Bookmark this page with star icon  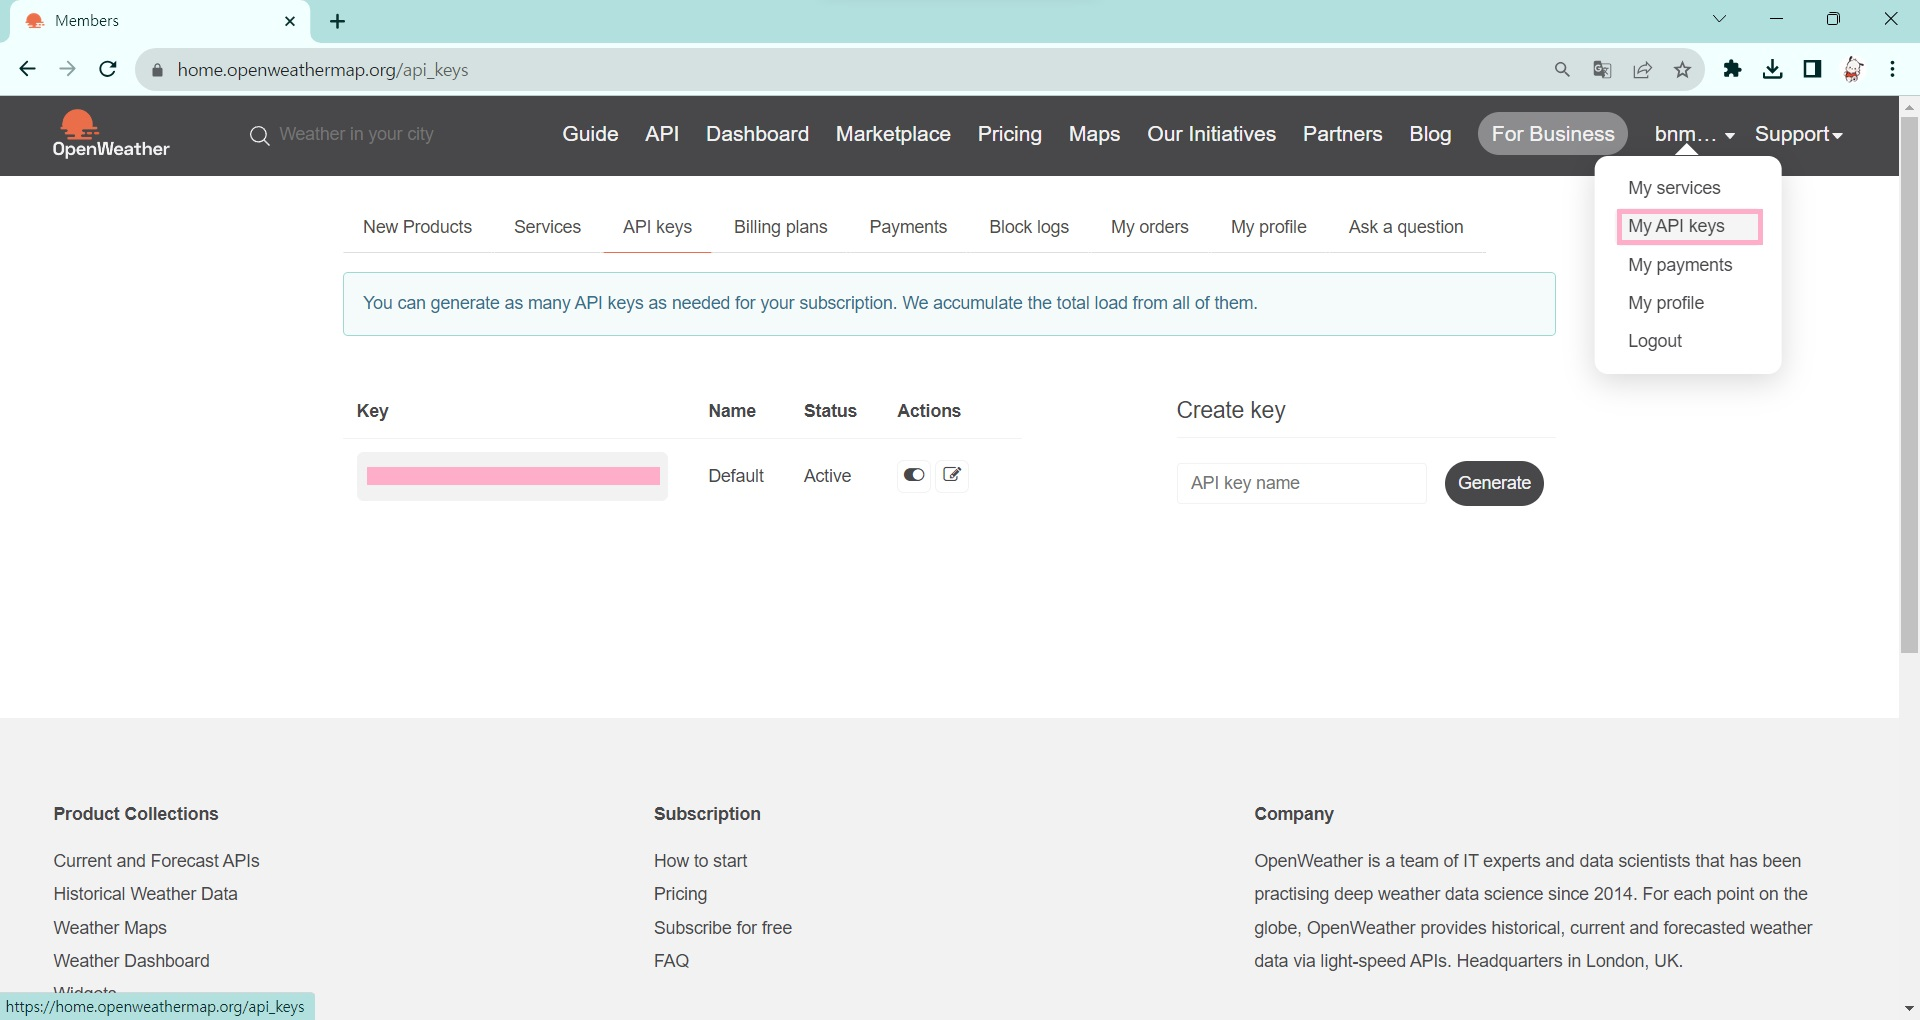(x=1682, y=69)
